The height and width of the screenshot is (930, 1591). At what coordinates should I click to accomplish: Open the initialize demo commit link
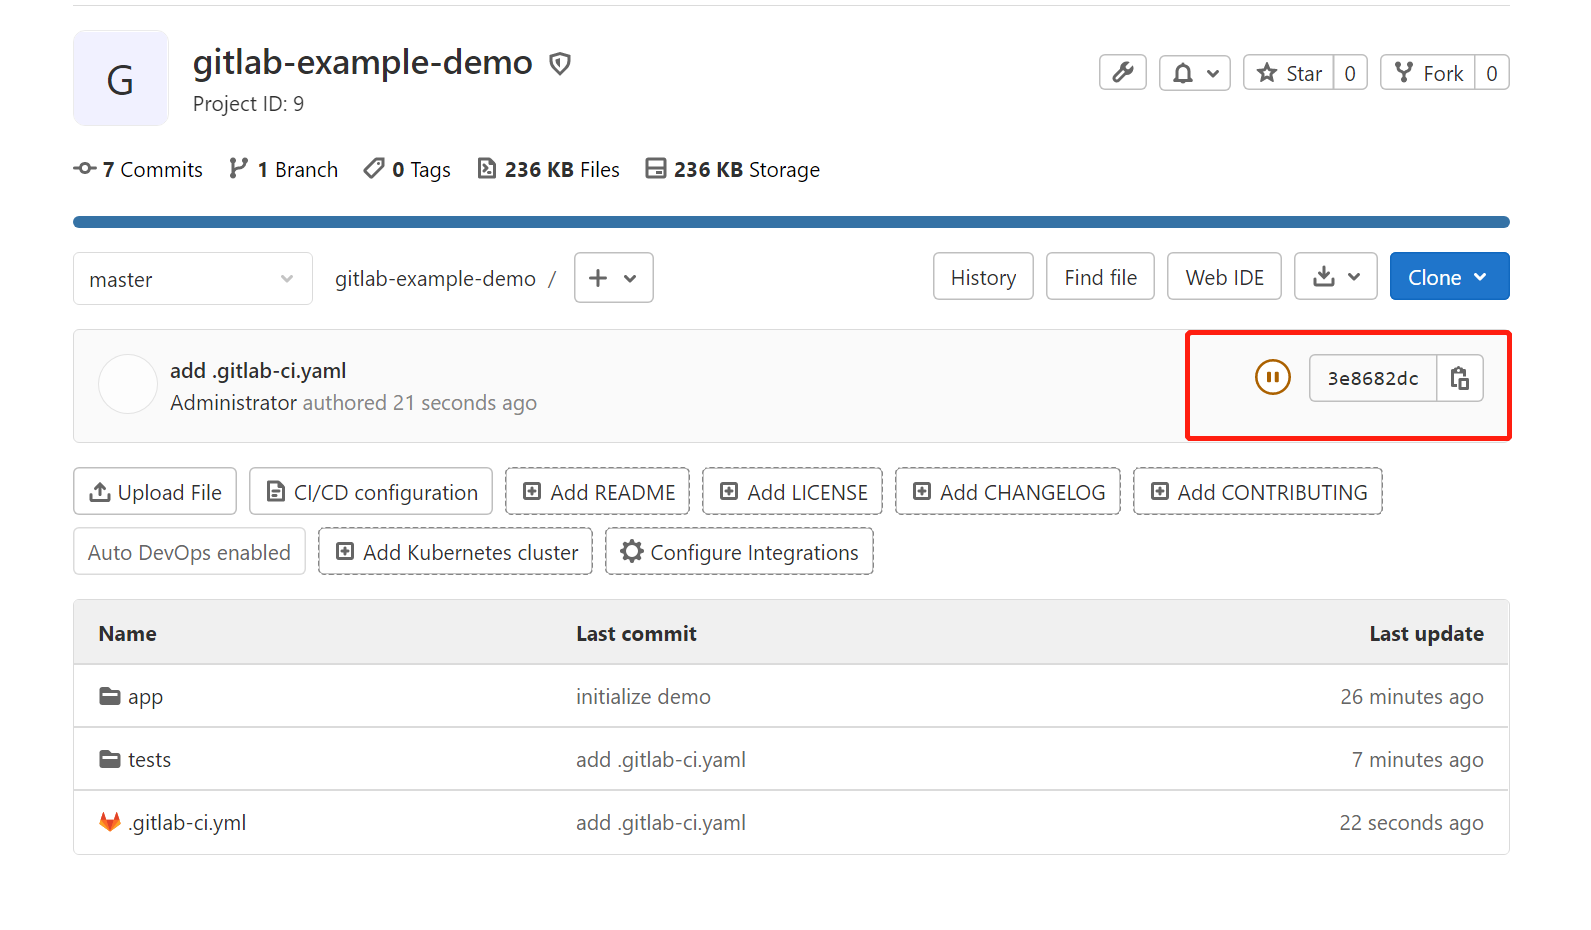(x=643, y=697)
